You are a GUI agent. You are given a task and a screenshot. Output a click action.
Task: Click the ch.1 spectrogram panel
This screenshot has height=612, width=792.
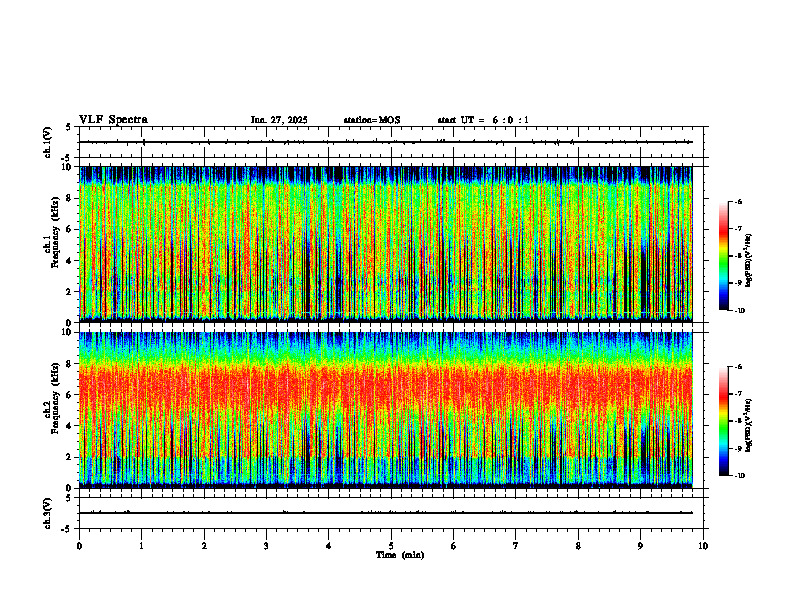(386, 244)
